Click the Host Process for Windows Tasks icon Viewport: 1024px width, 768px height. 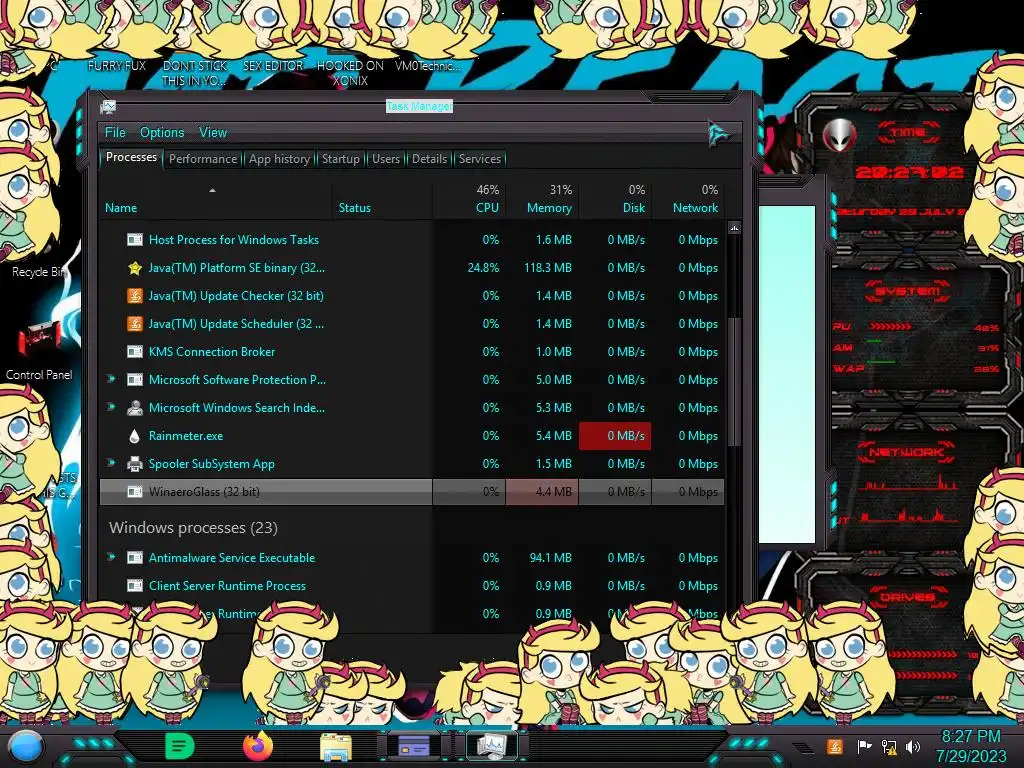click(x=135, y=240)
